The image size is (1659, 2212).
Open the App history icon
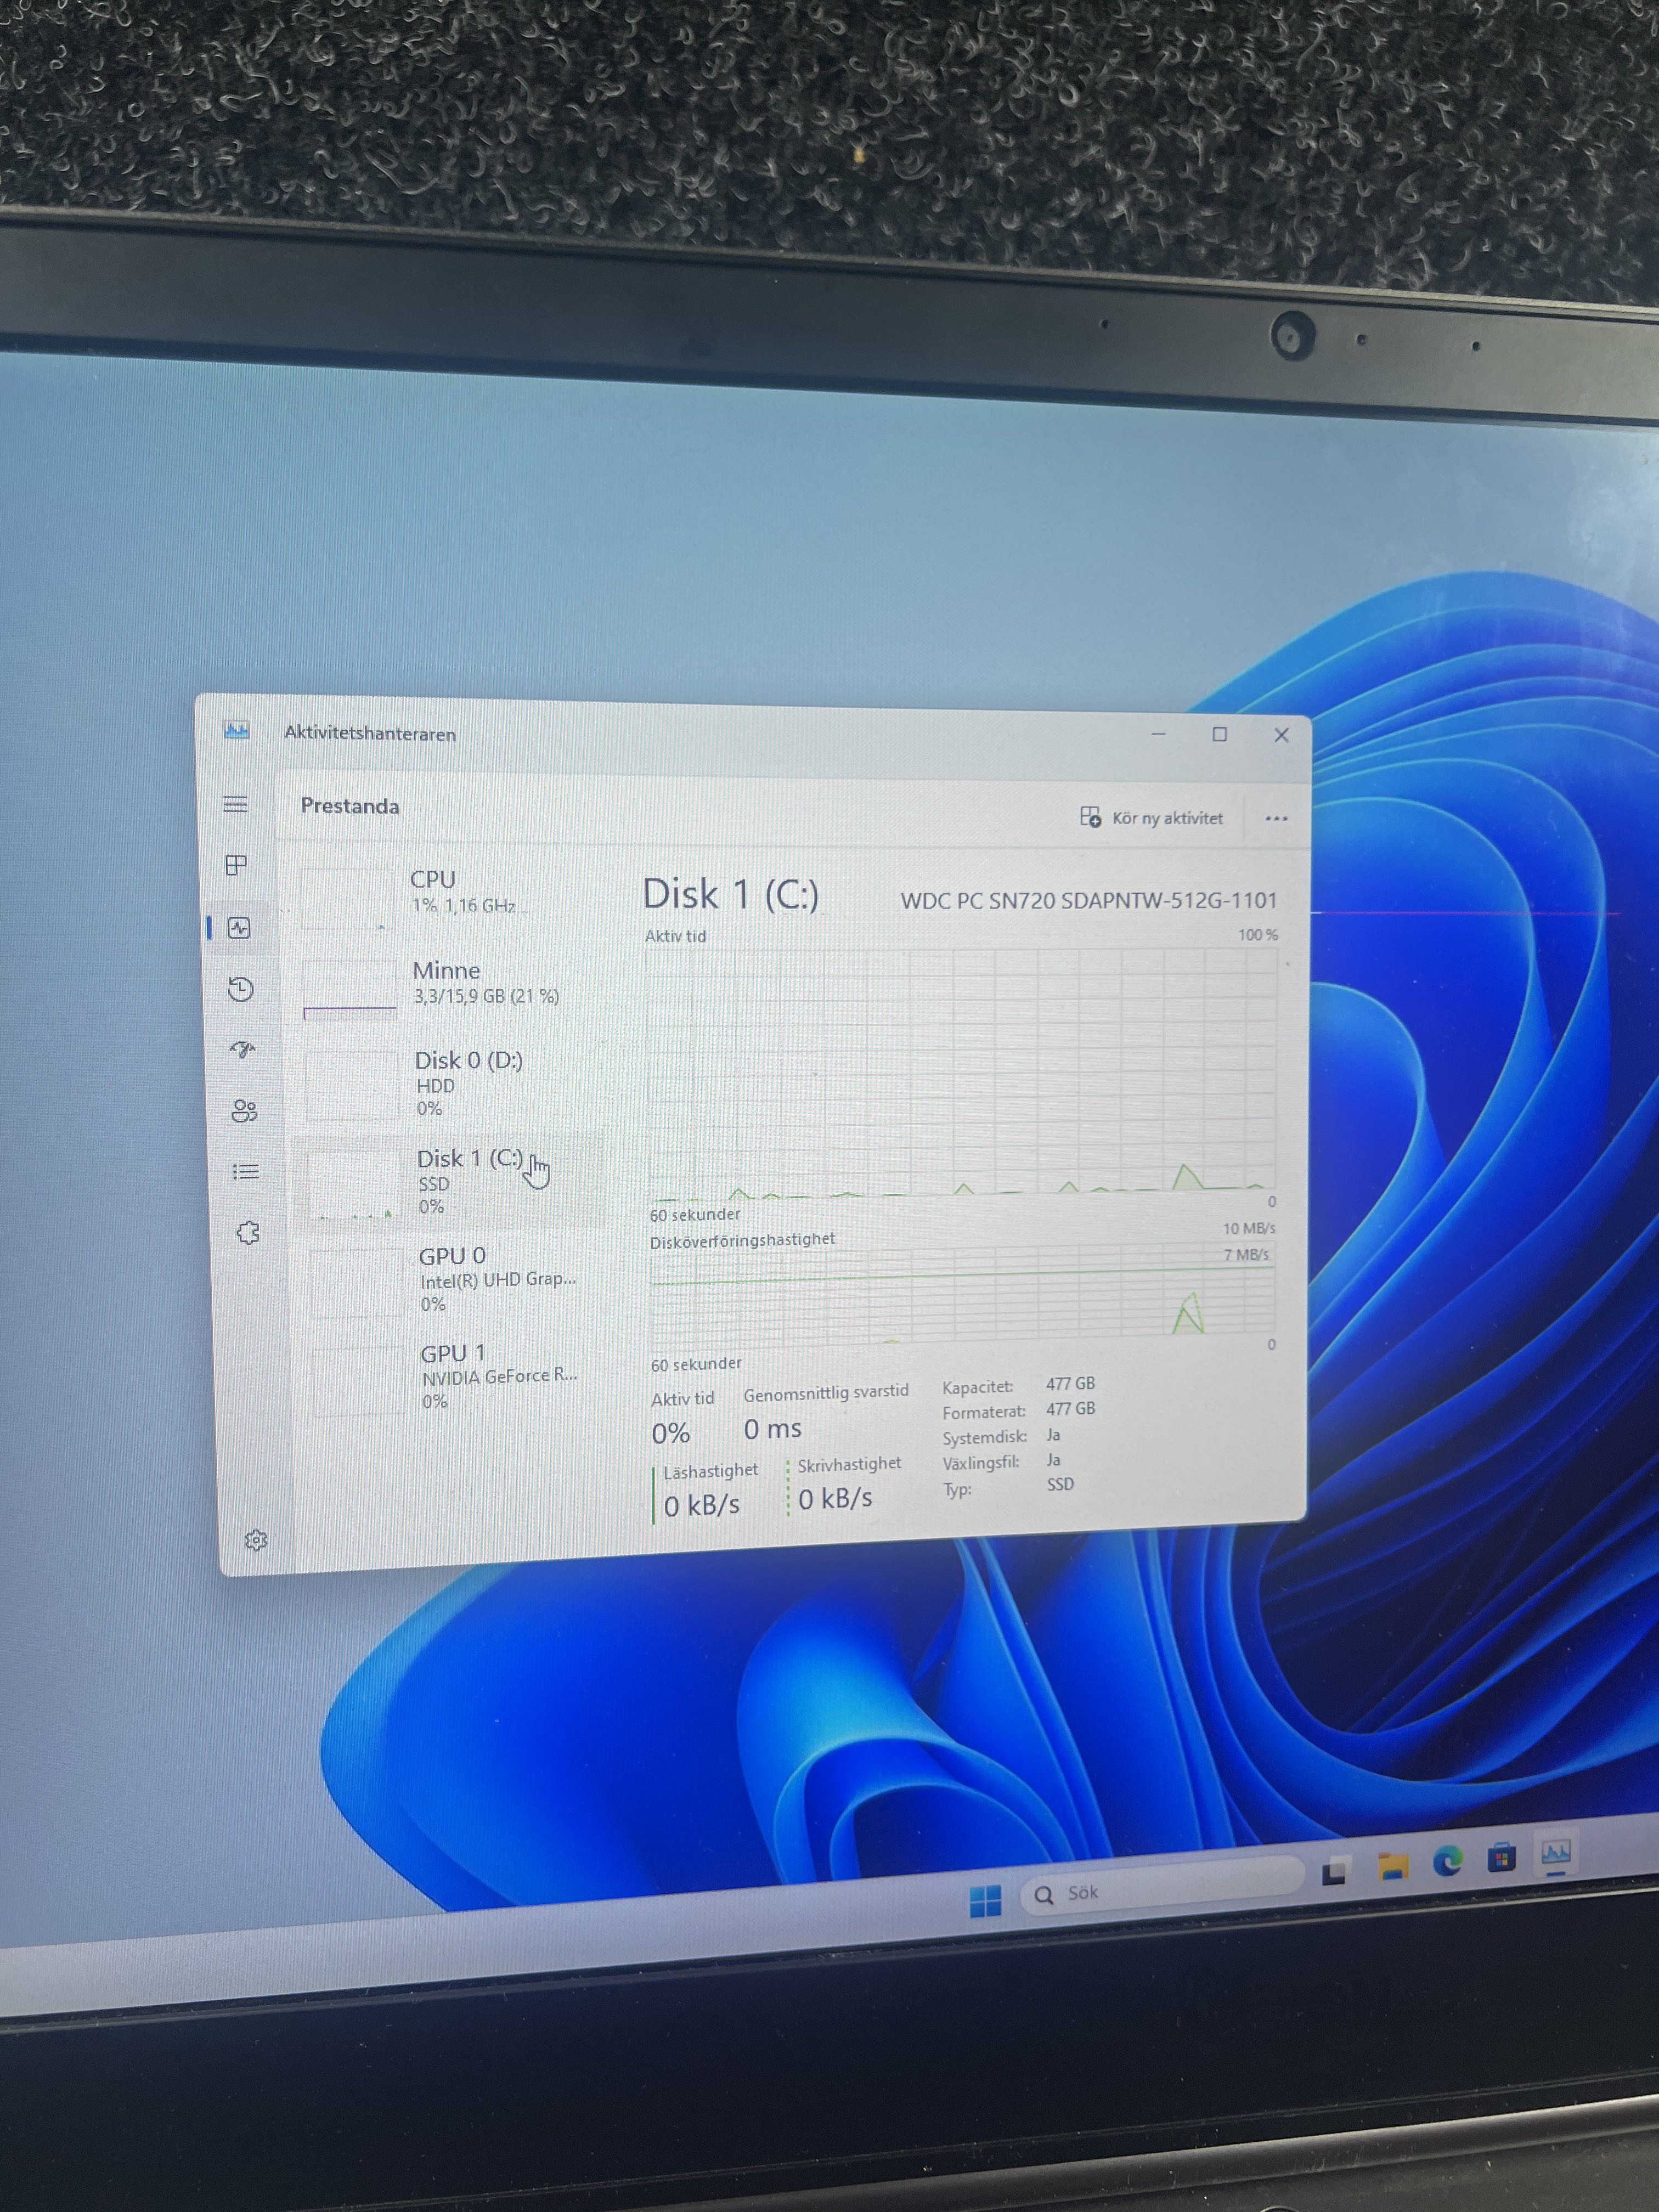click(241, 989)
